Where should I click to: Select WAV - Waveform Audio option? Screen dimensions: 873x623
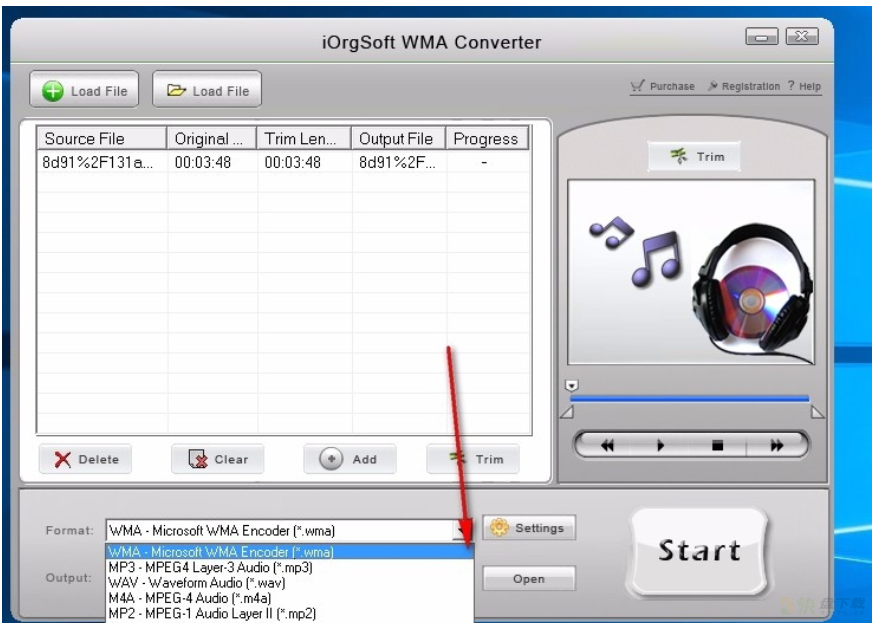pyautogui.click(x=290, y=583)
